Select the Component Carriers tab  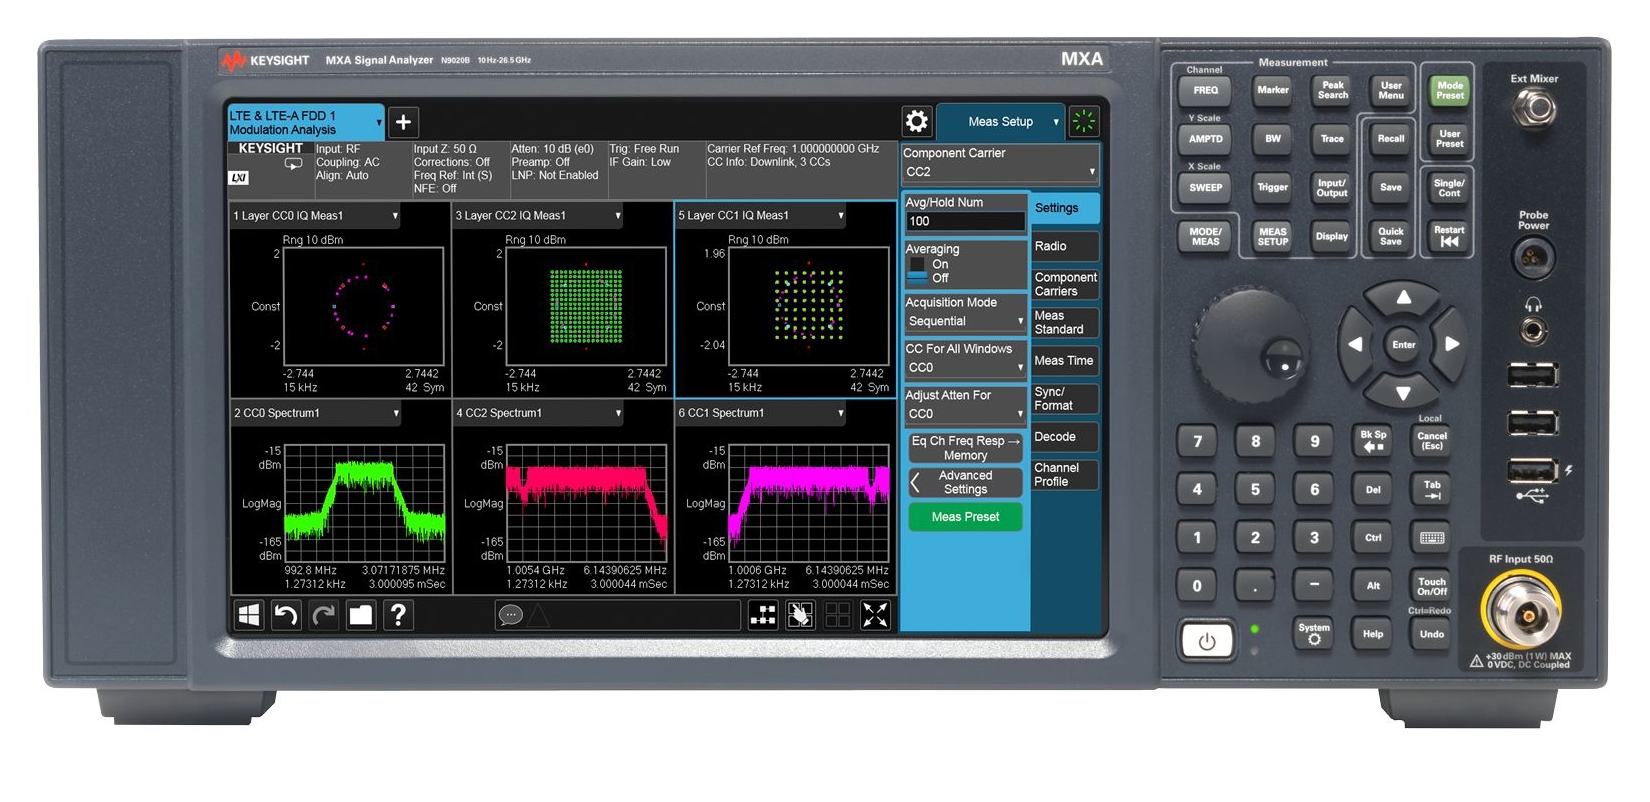pos(1065,284)
